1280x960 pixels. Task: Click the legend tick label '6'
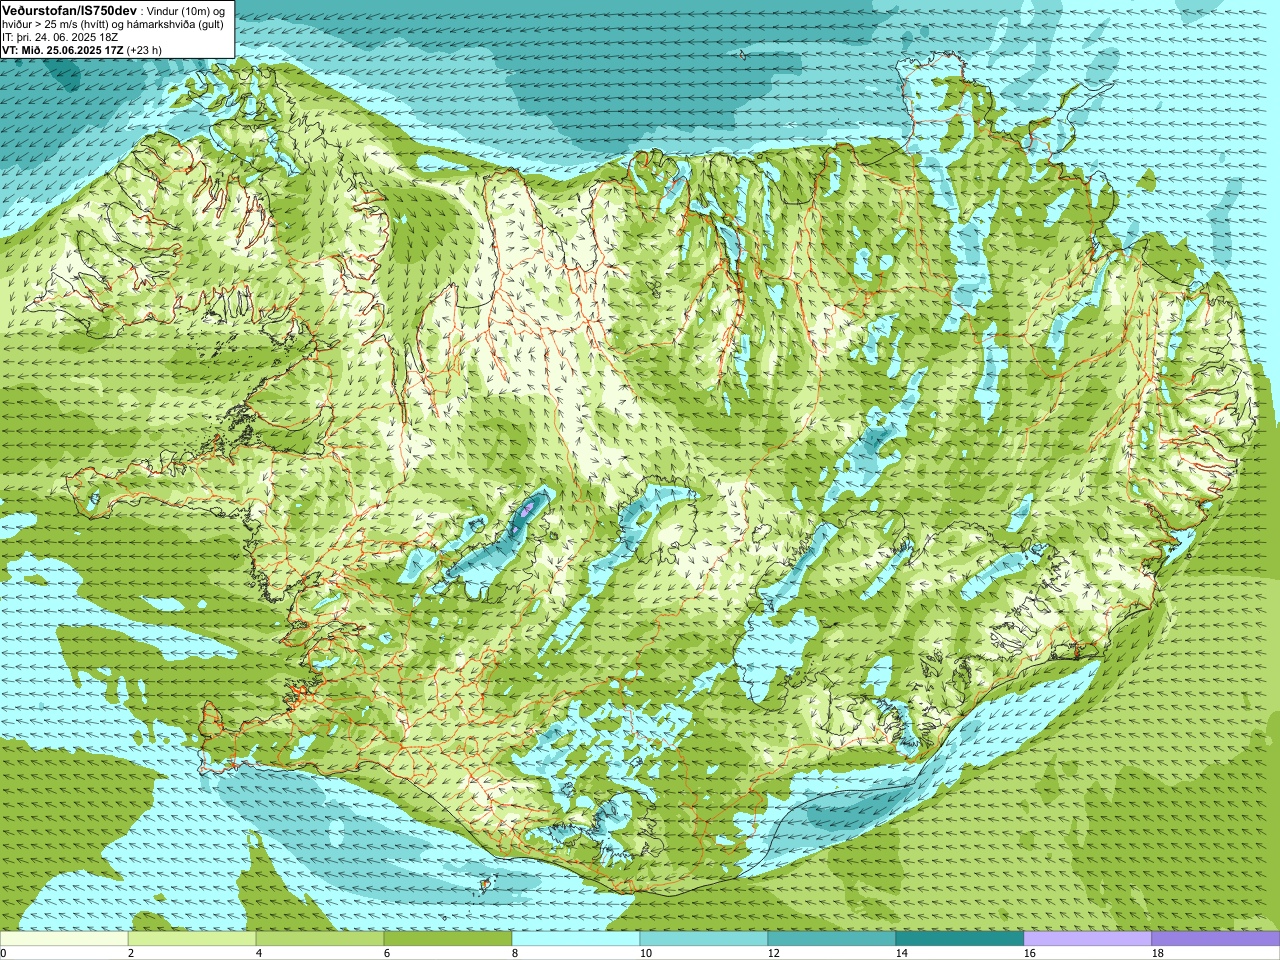coord(387,953)
